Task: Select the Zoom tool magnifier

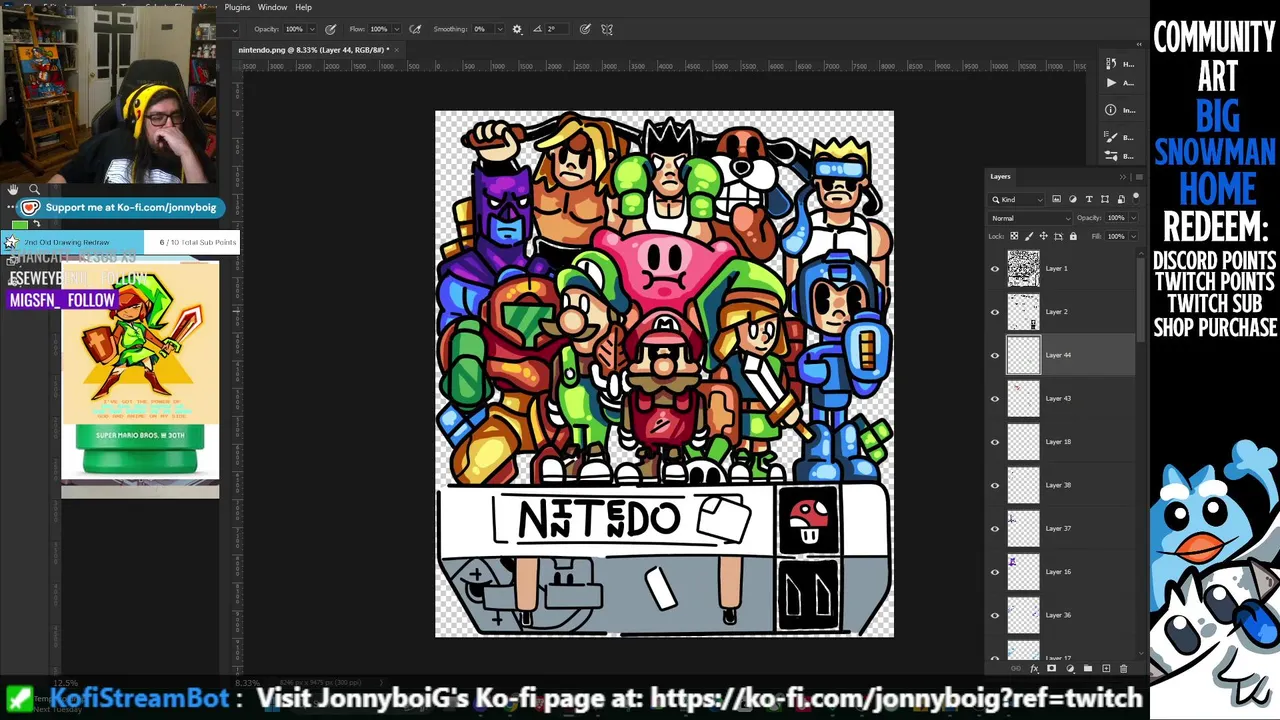Action: tap(34, 190)
